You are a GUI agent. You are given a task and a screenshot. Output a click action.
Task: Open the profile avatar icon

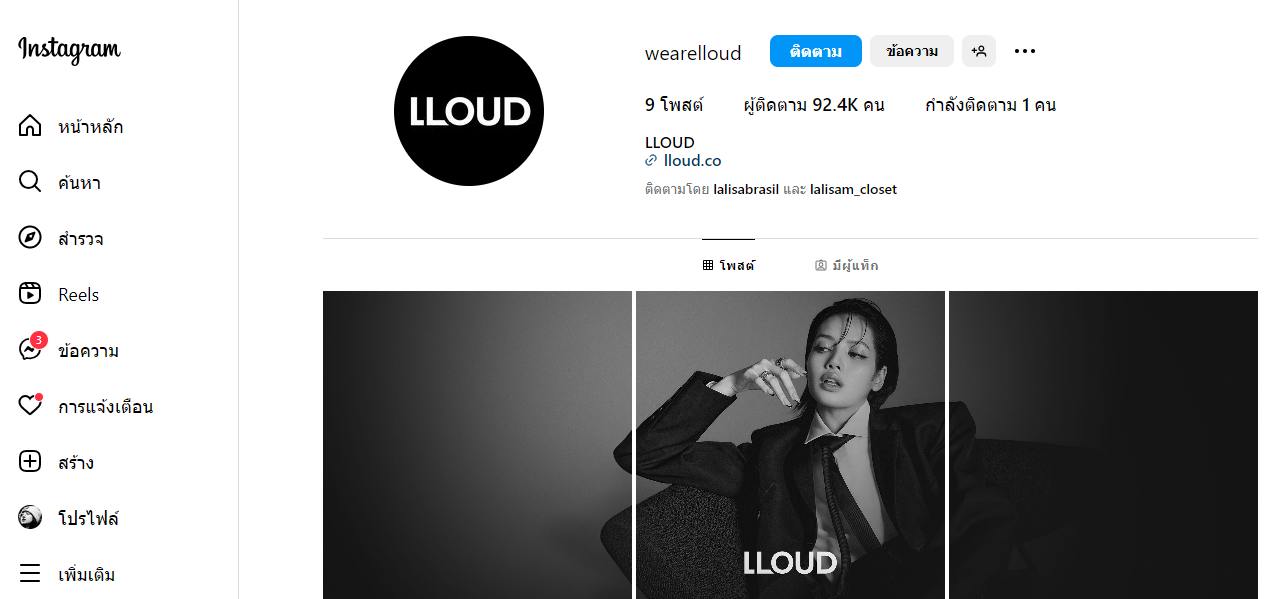tap(30, 518)
